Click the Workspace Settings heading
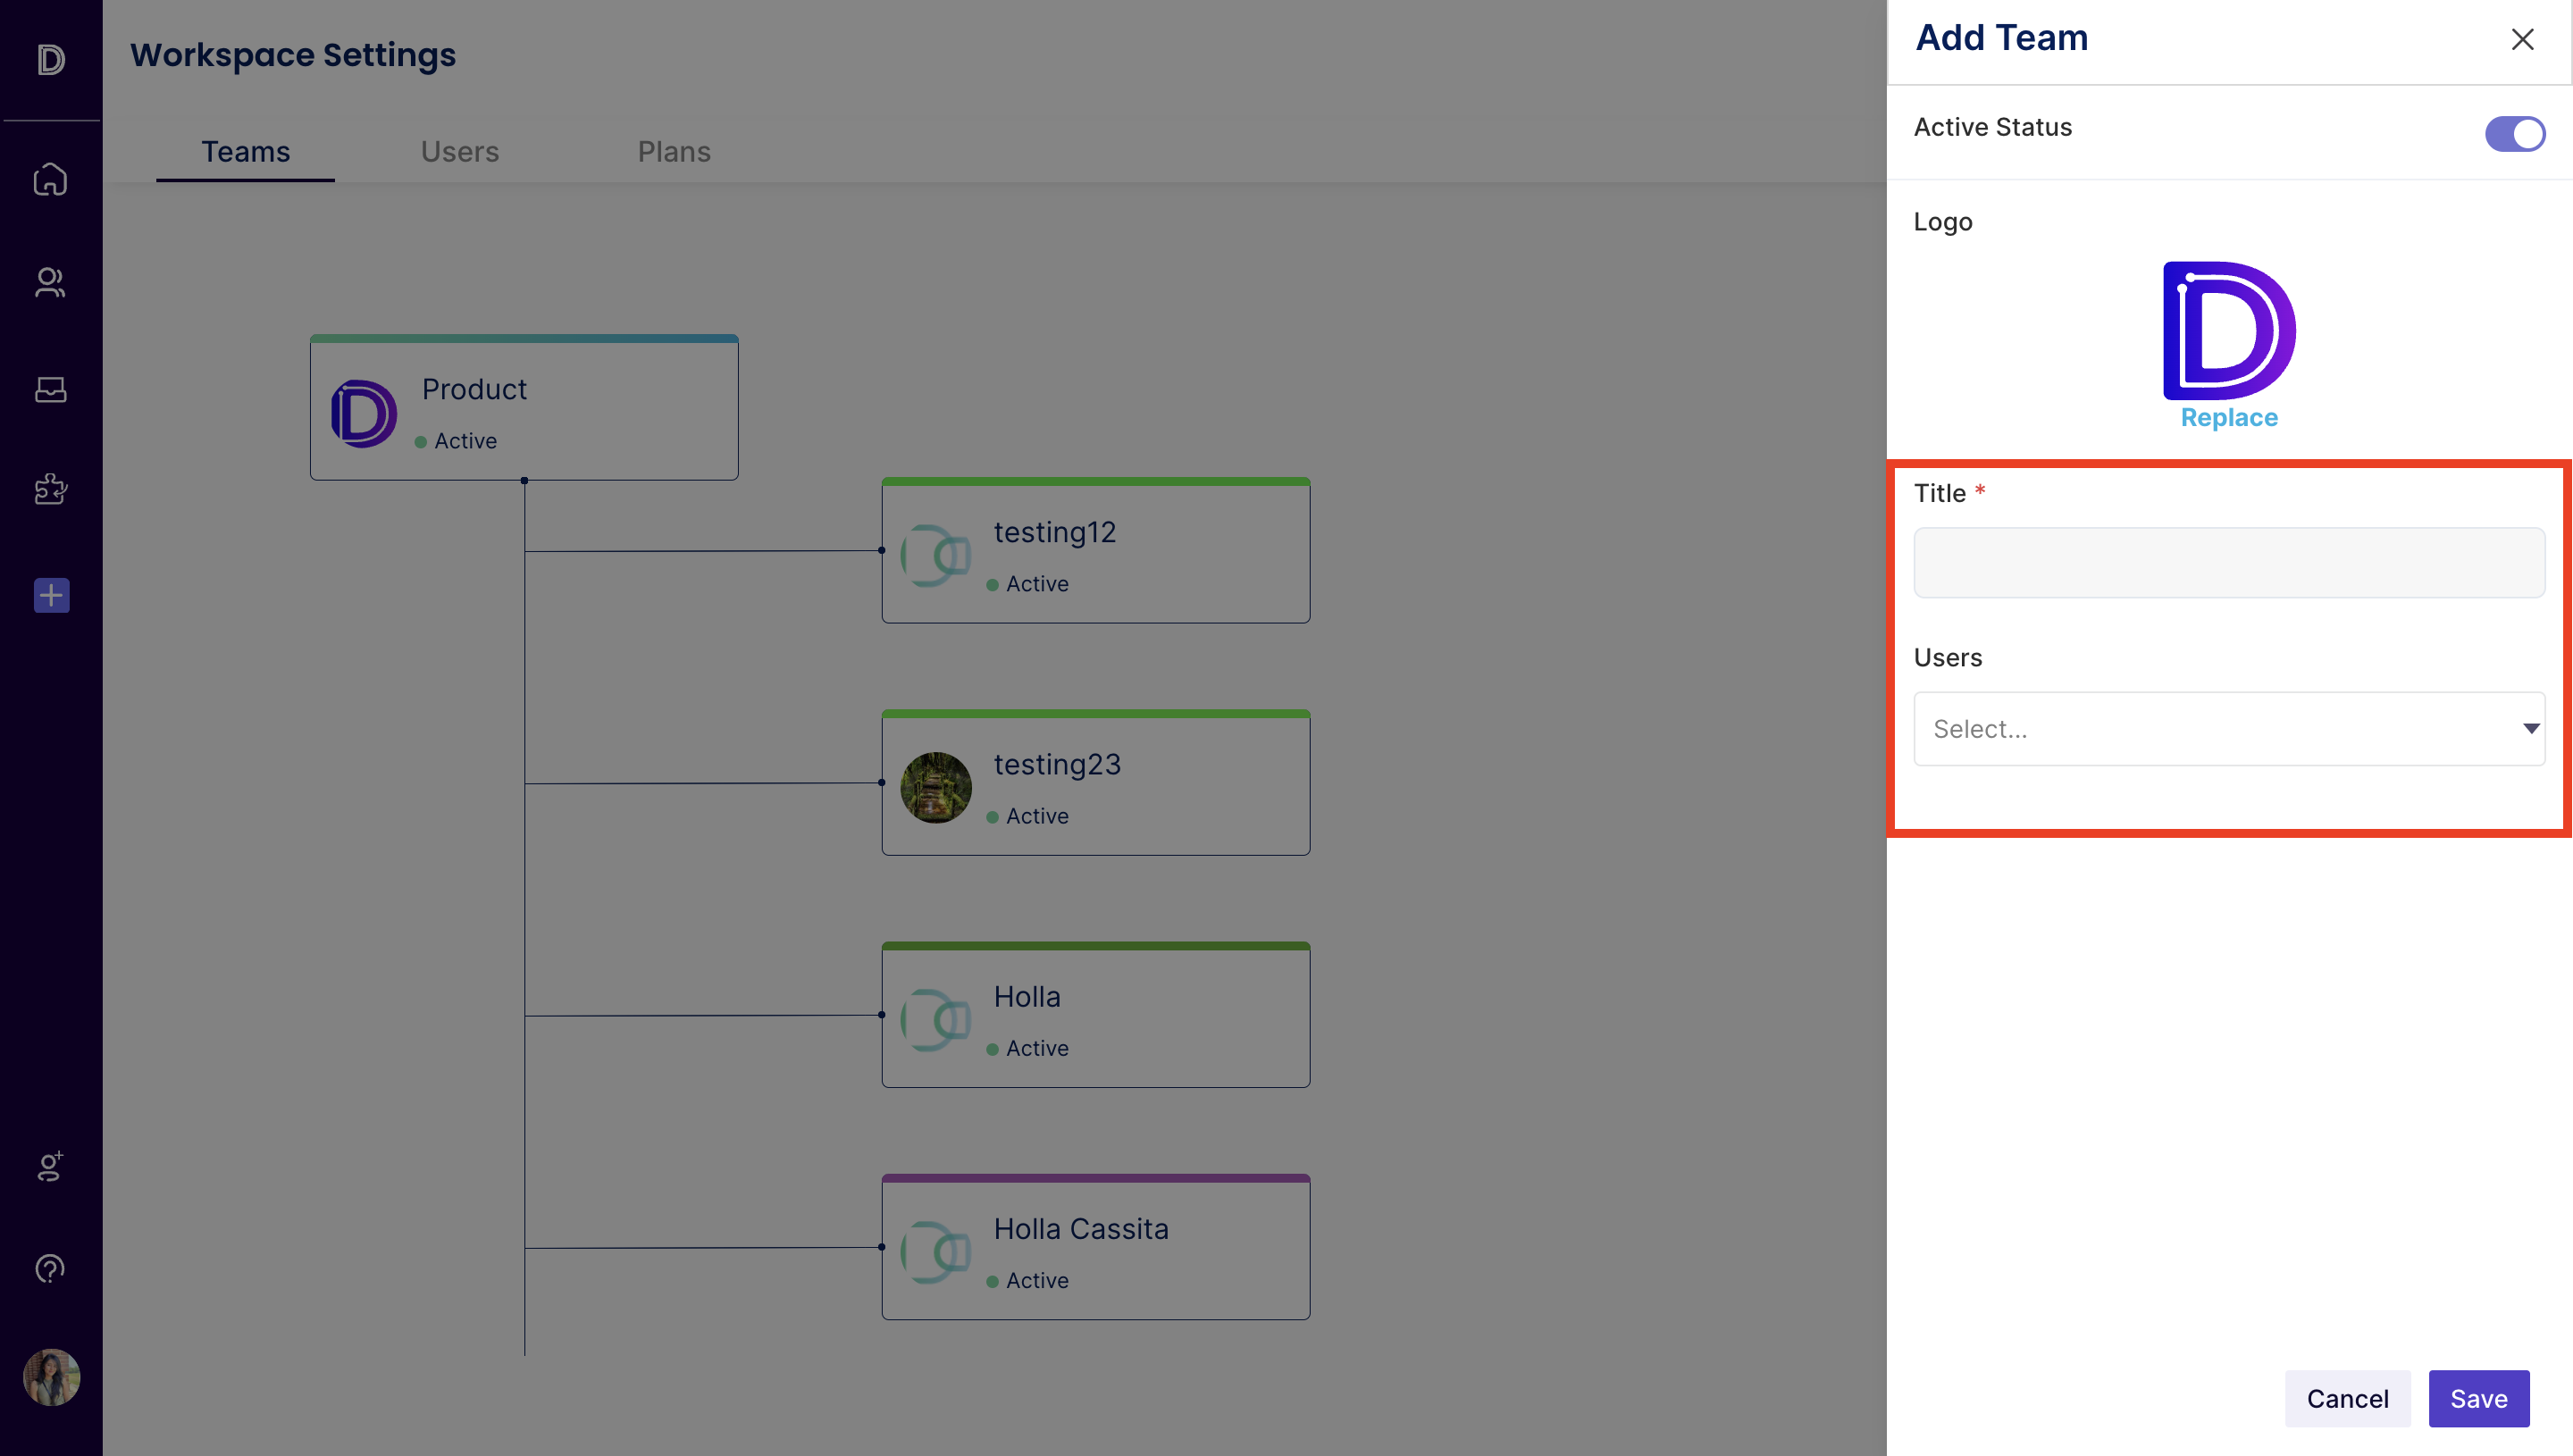The width and height of the screenshot is (2573, 1456). [x=293, y=55]
